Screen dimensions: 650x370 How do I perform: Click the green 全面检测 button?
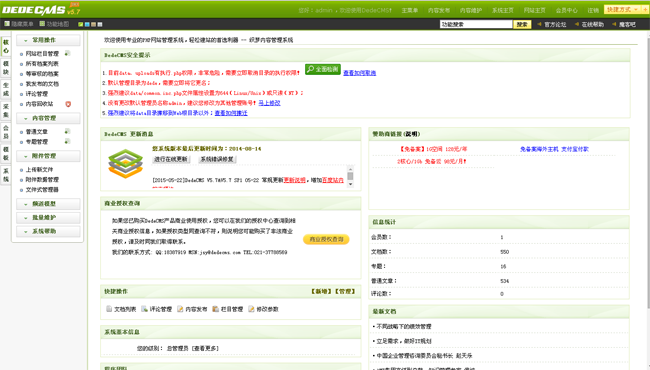coord(323,69)
